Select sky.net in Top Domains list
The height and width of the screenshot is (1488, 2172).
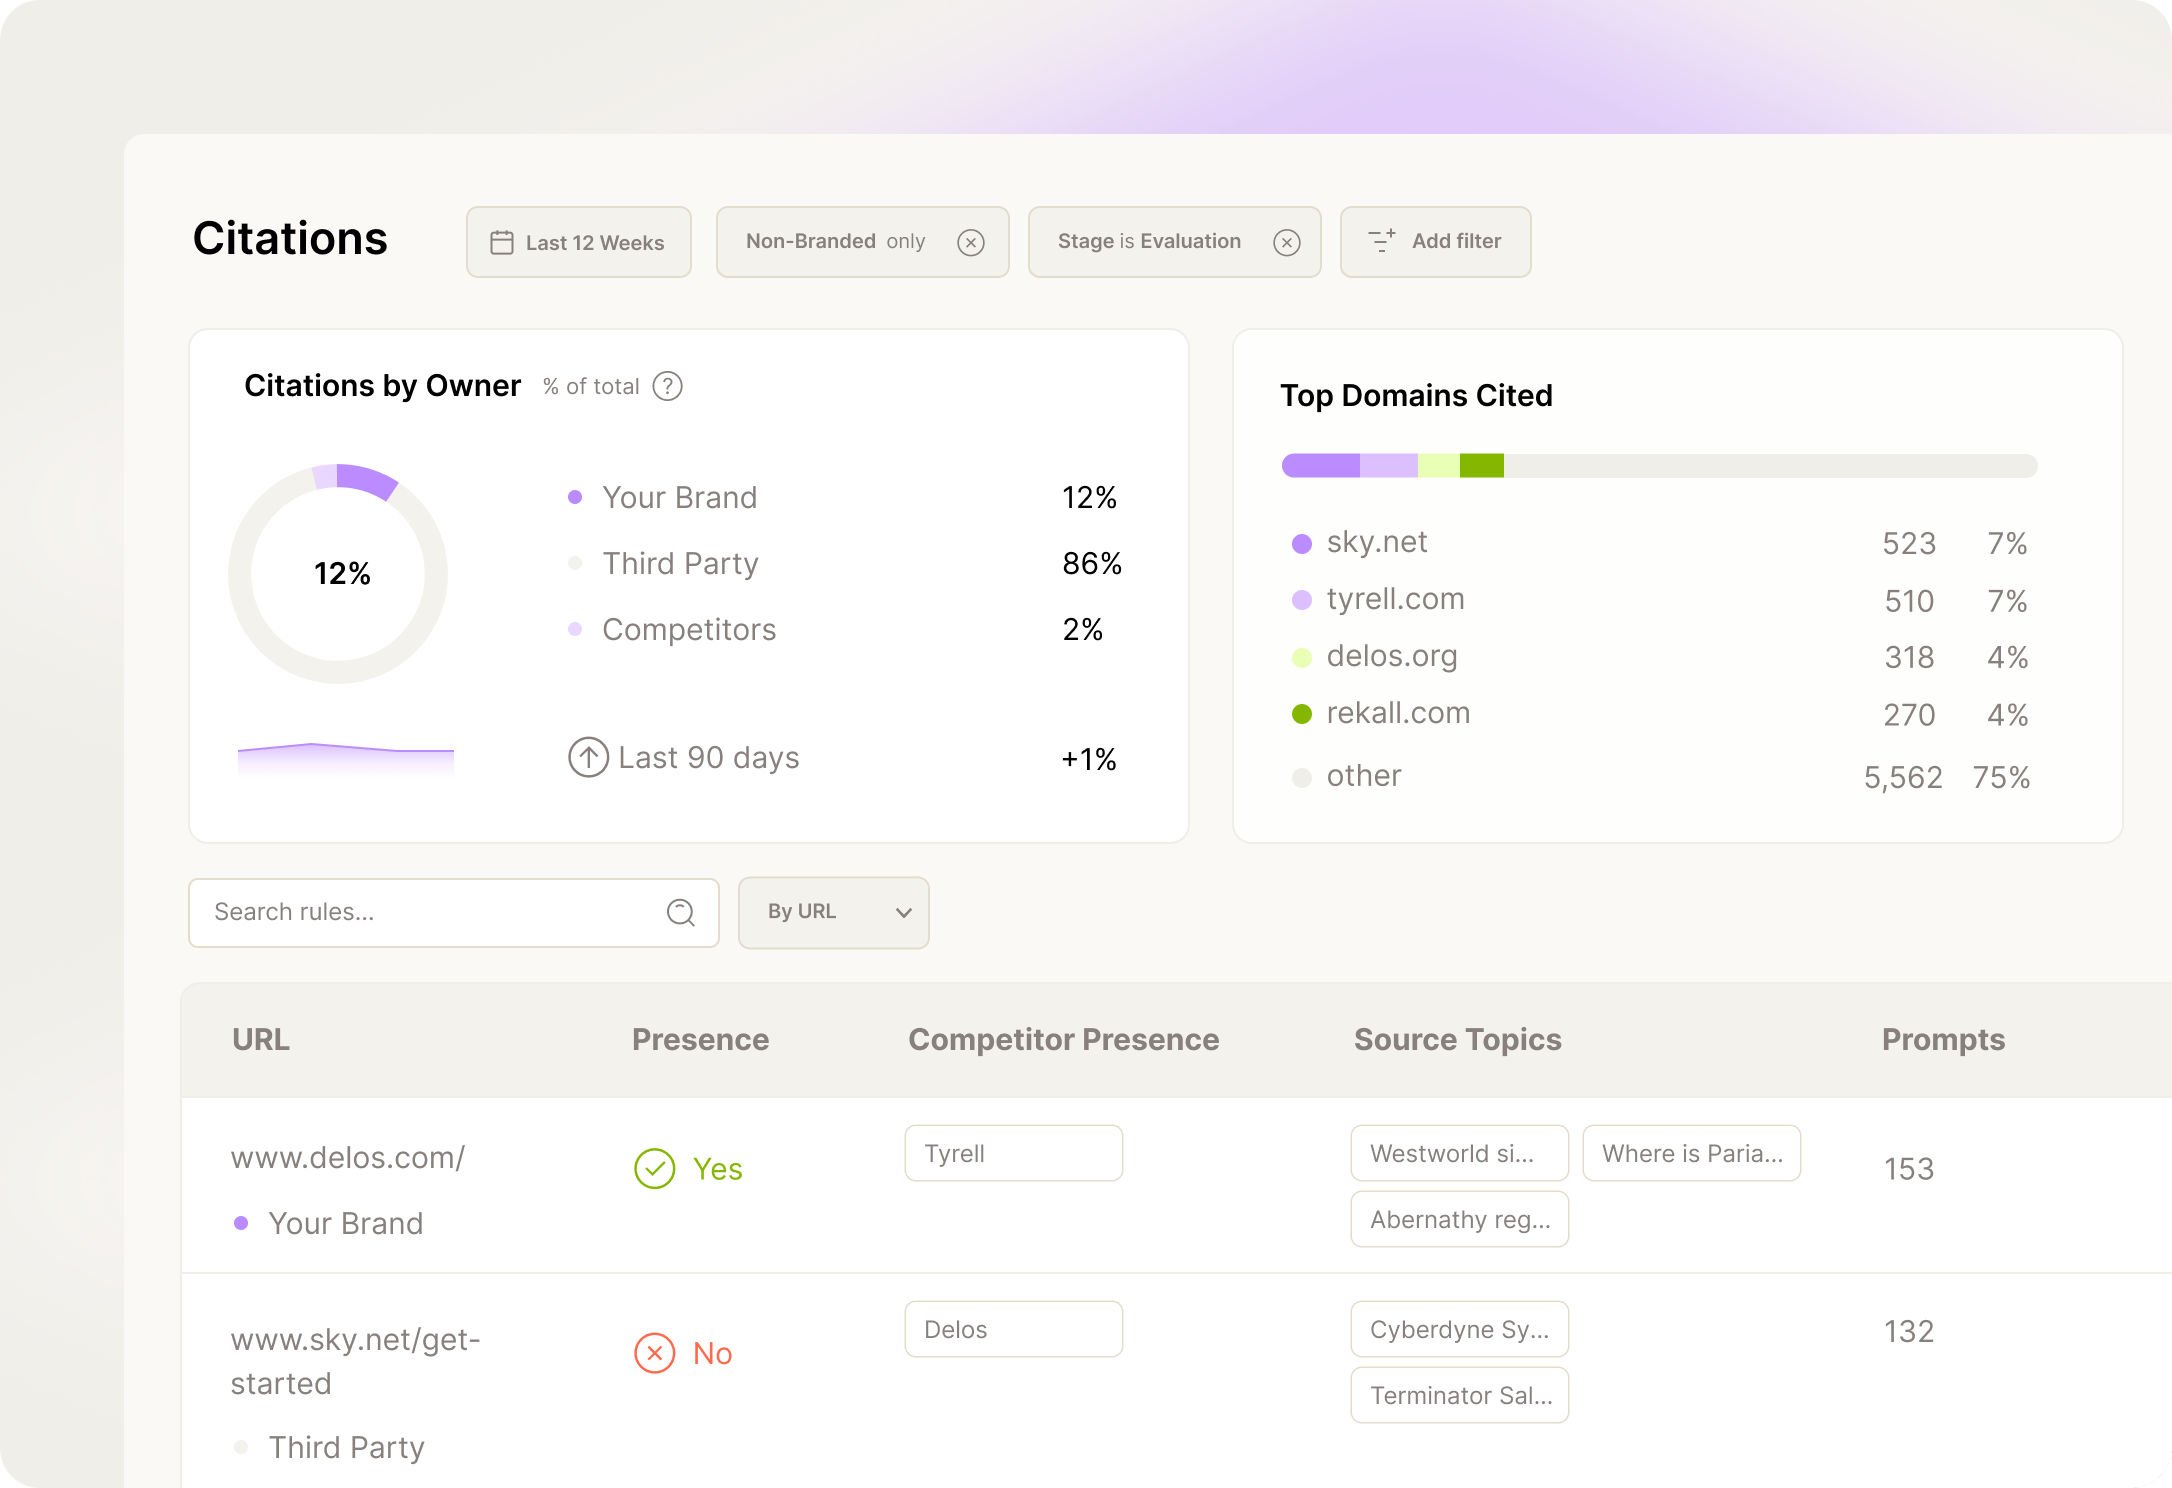click(1376, 542)
